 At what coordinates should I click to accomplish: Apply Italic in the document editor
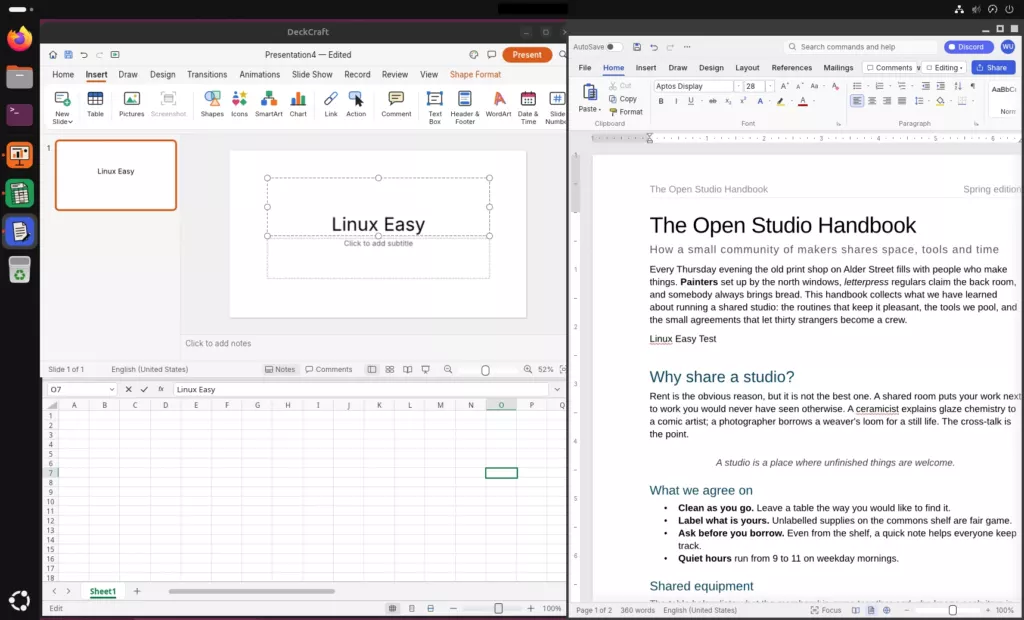[x=676, y=101]
